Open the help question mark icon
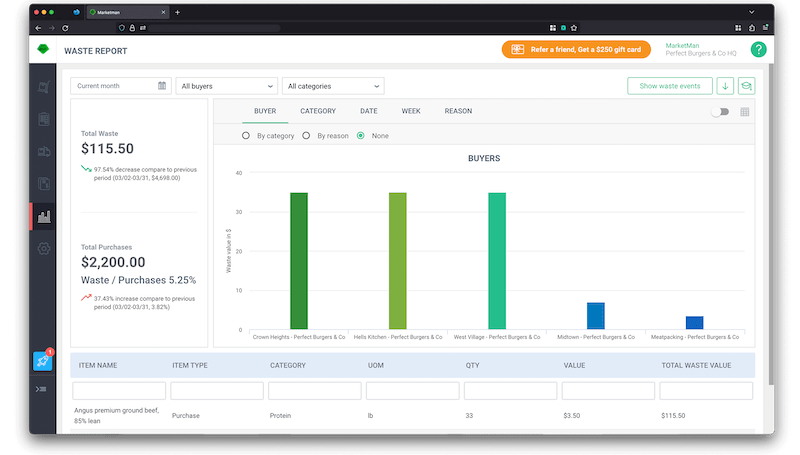The image size is (800, 455). (758, 49)
